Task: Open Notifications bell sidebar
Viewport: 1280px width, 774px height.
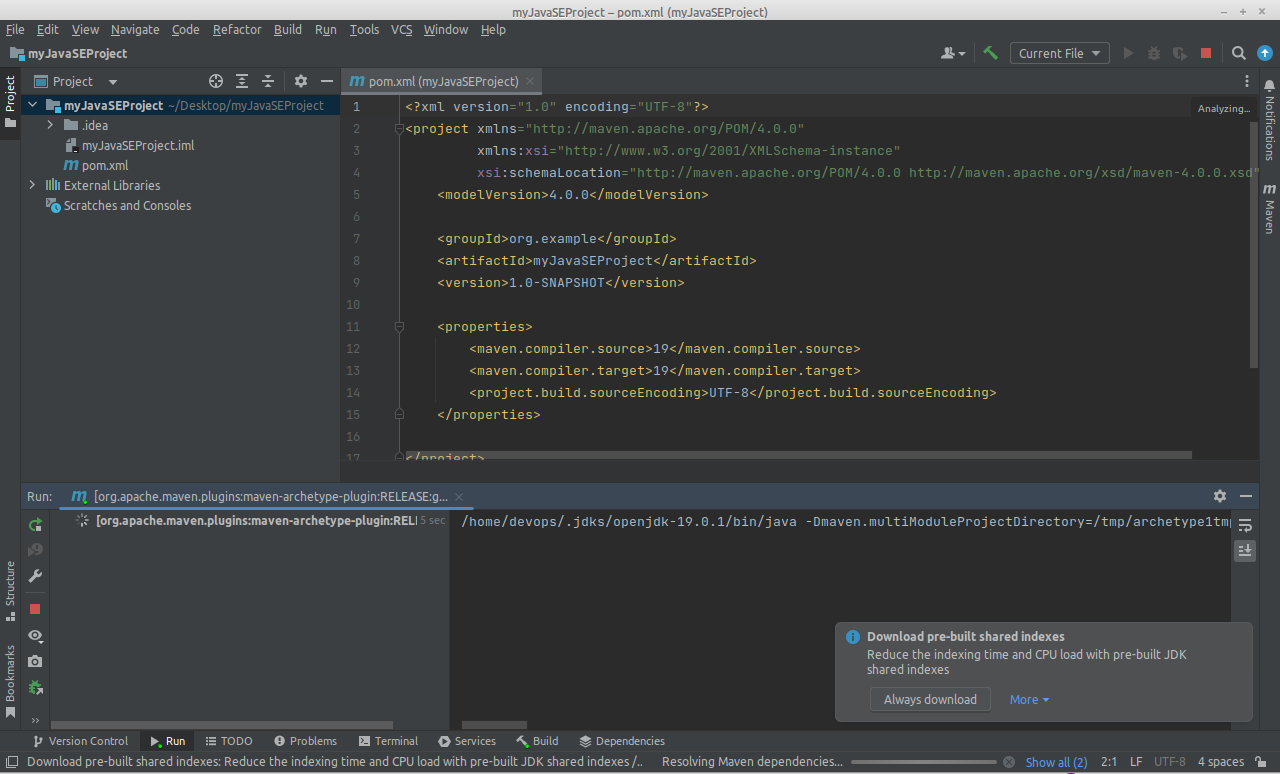Action: [x=1269, y=121]
